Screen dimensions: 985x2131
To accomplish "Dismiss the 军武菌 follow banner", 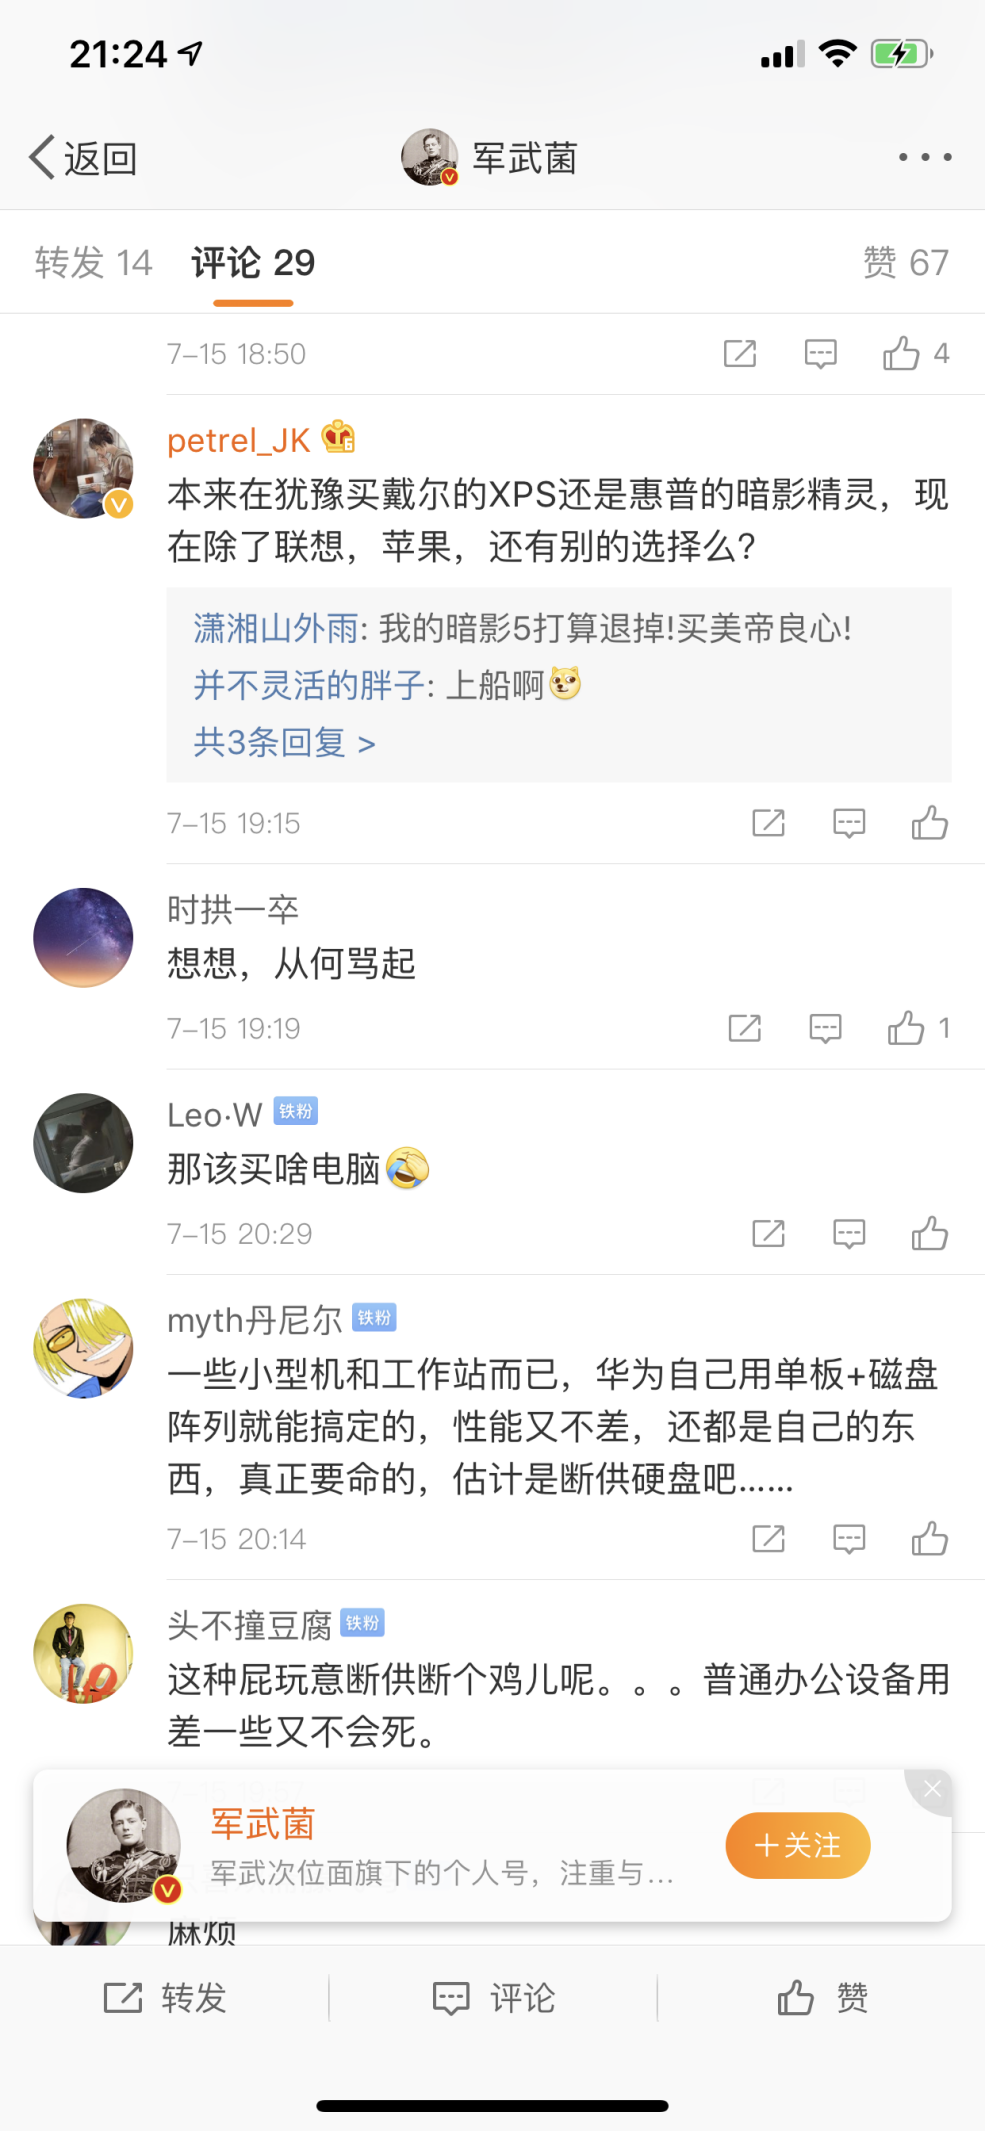I will click(x=932, y=1789).
